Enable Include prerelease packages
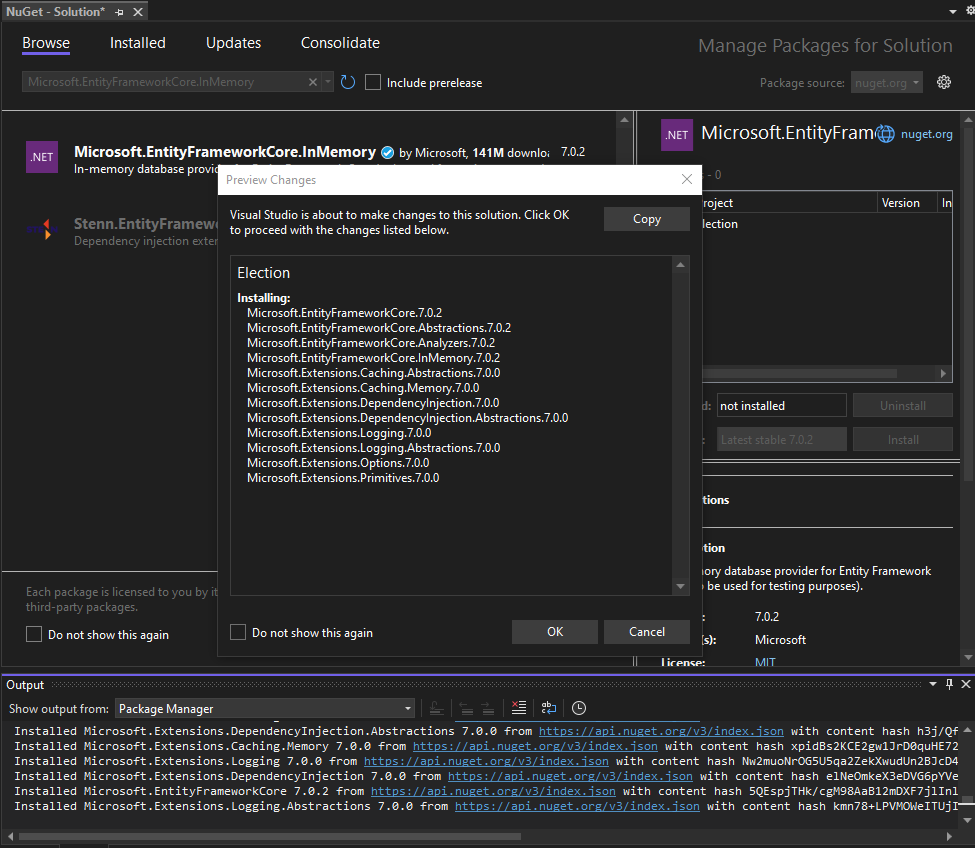Viewport: 975px width, 848px height. click(372, 82)
